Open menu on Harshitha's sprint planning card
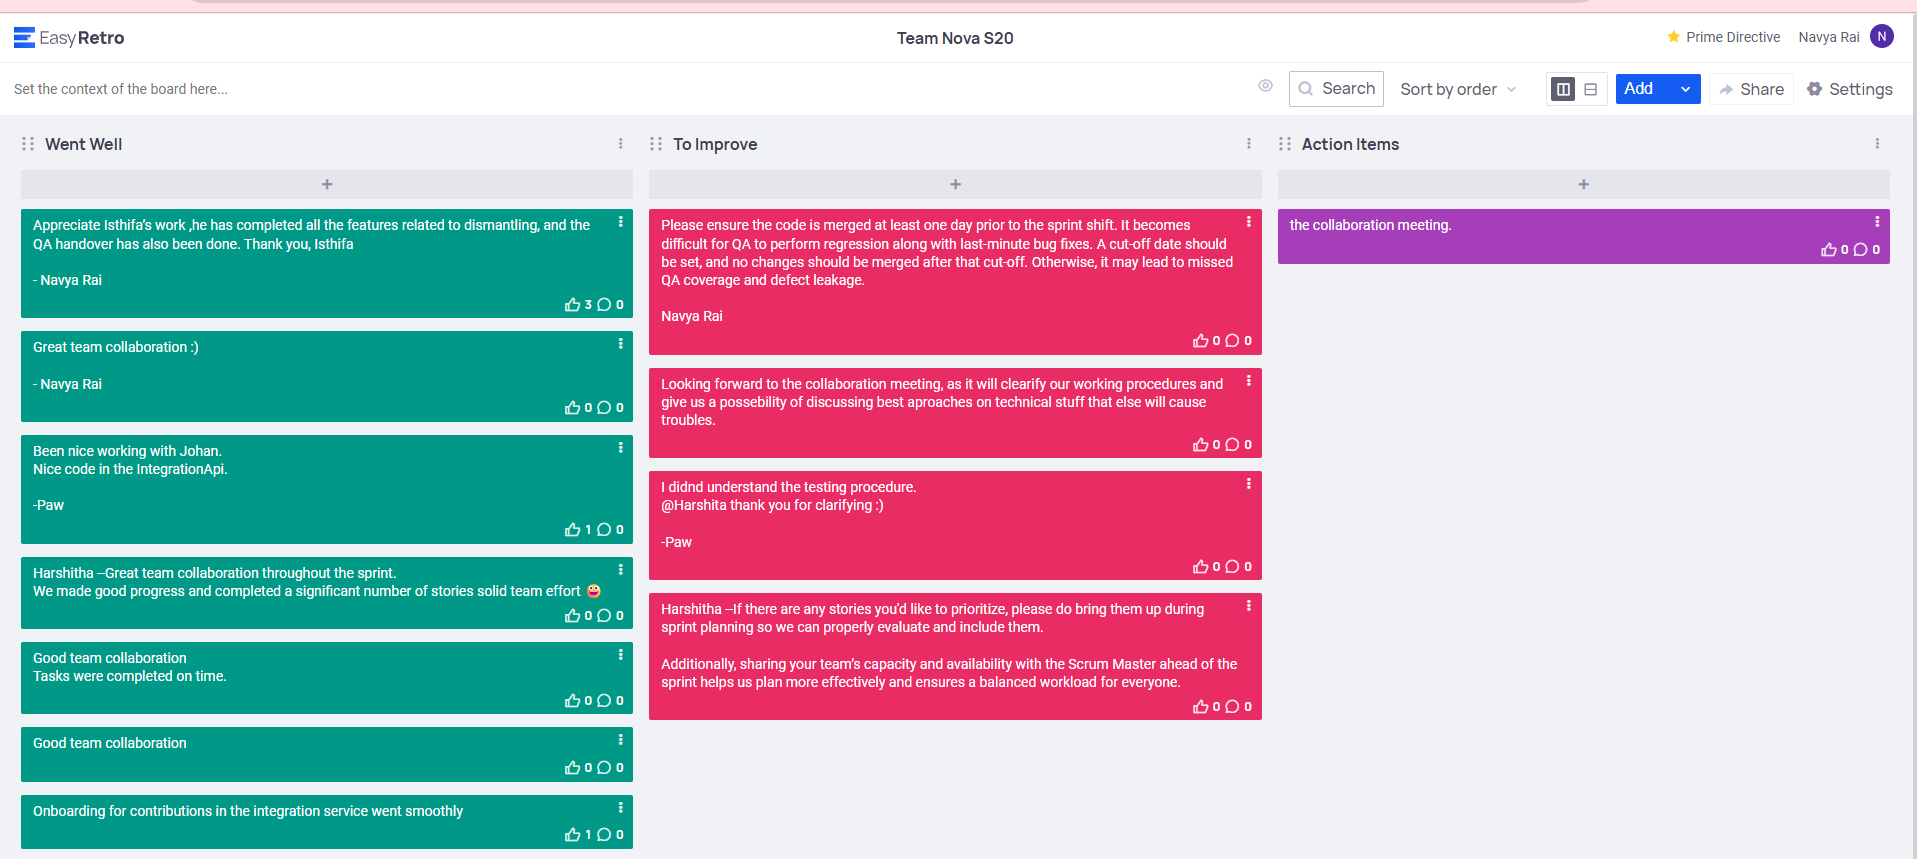The height and width of the screenshot is (859, 1917). click(x=1249, y=606)
